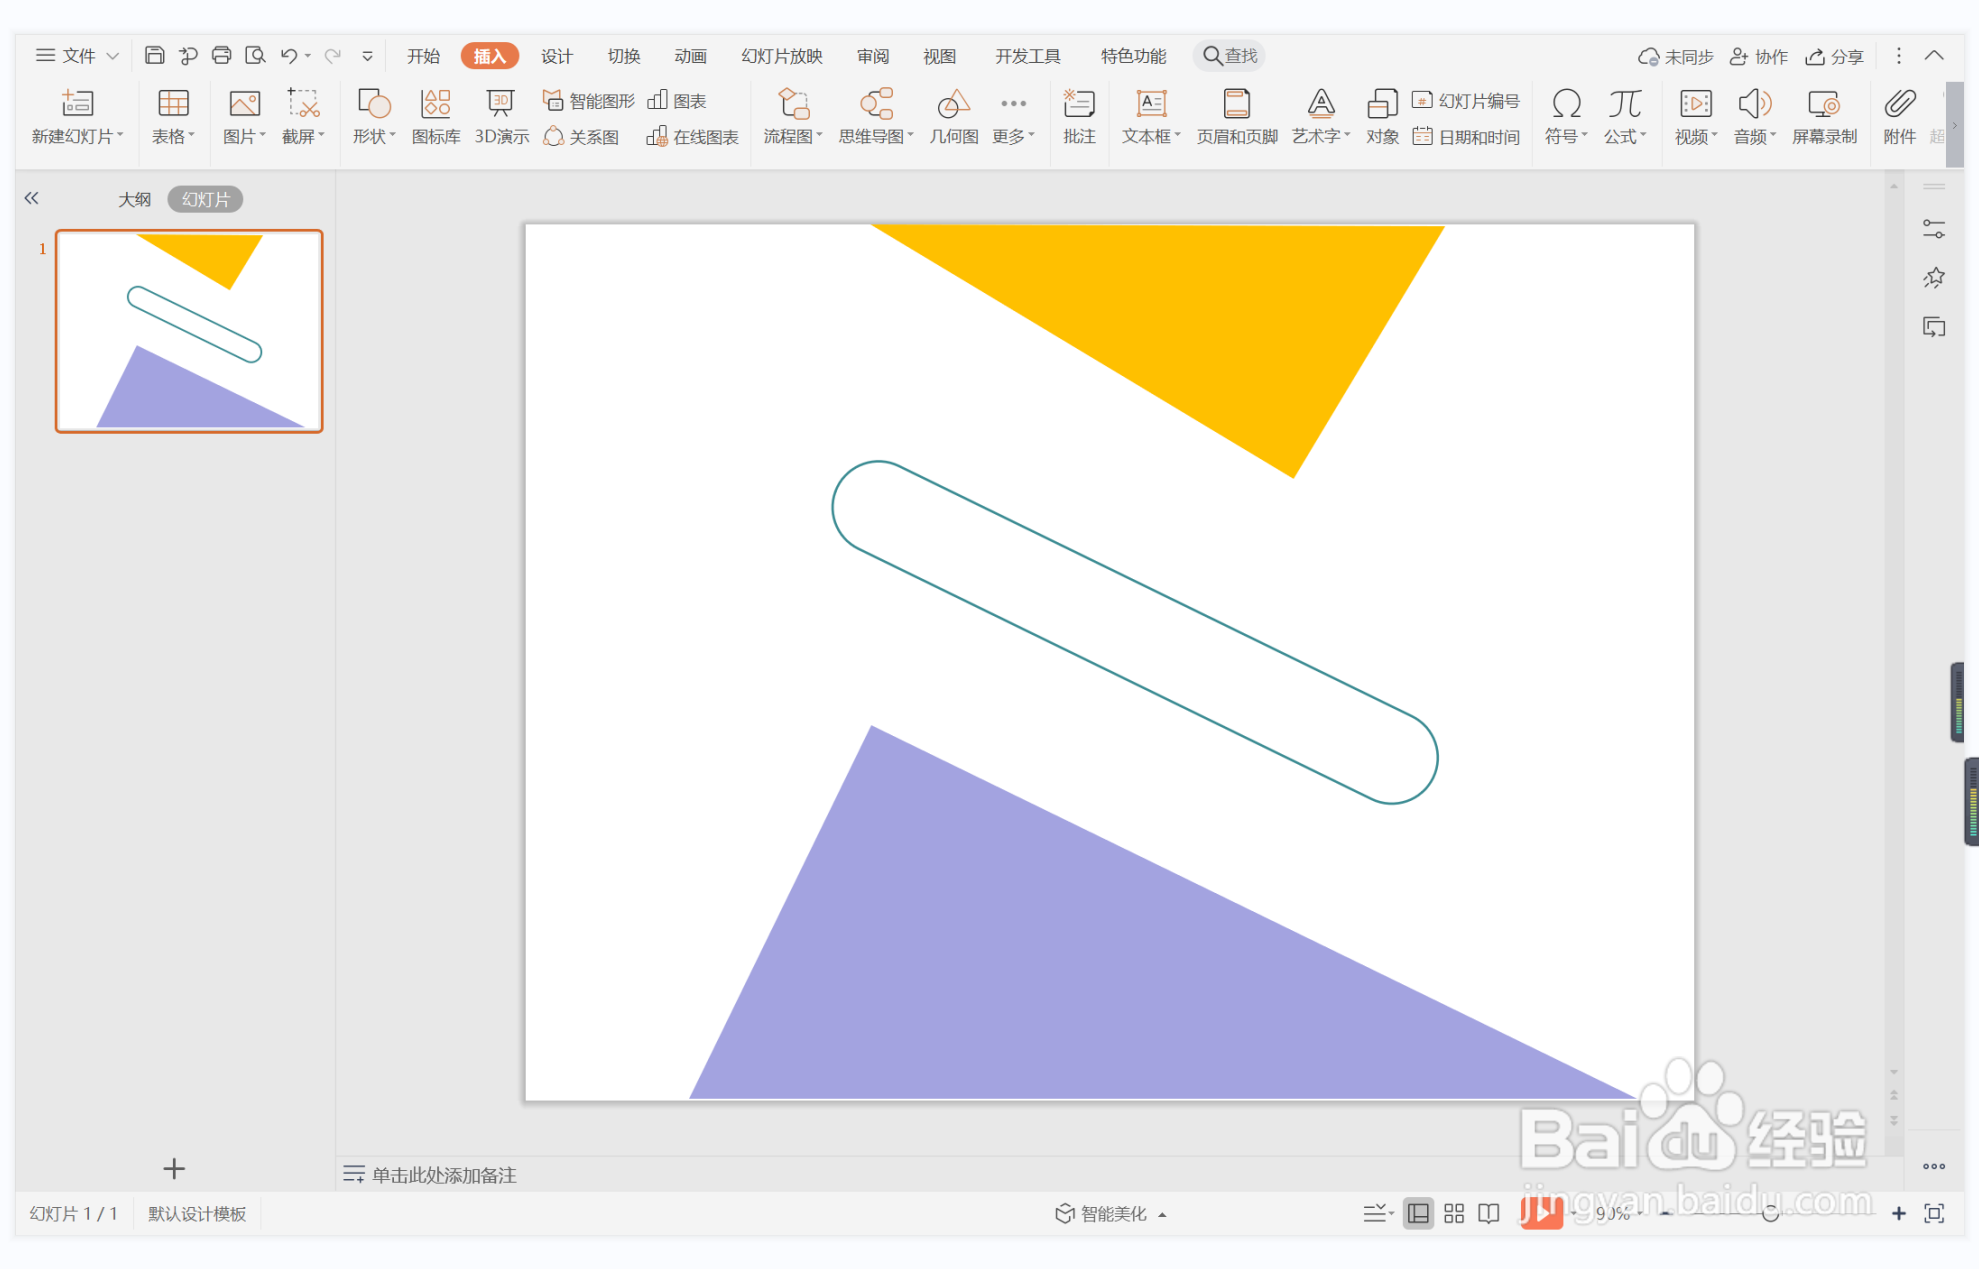The image size is (1979, 1269).
Task: Switch to the Start (开始) tab
Action: tap(423, 56)
